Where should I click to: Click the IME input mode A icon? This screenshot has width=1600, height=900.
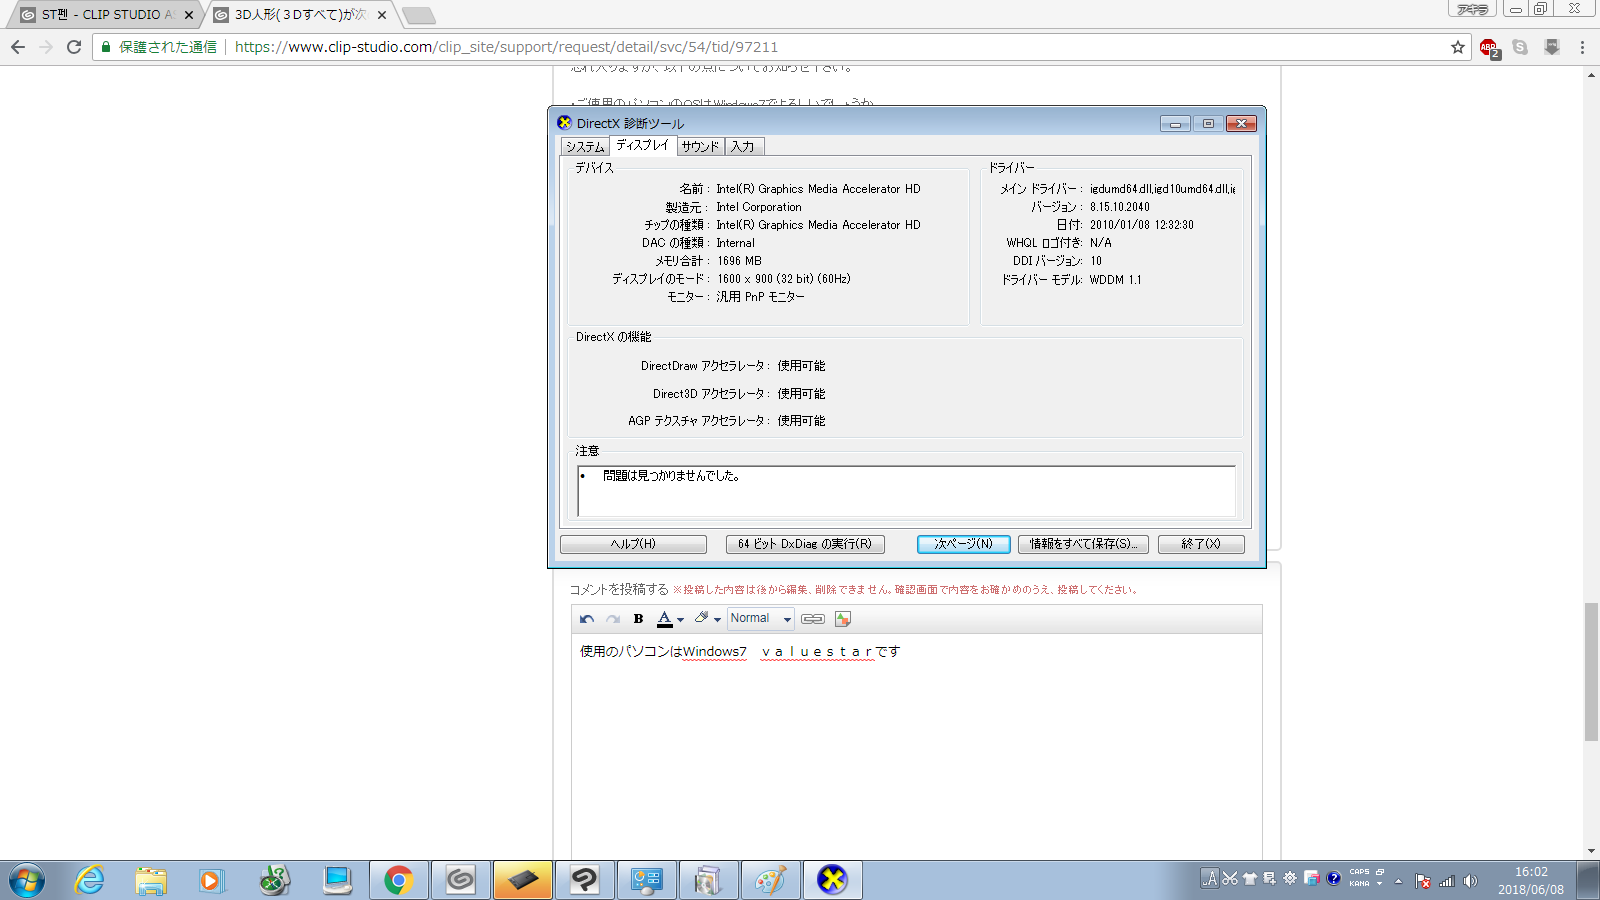click(x=1210, y=879)
